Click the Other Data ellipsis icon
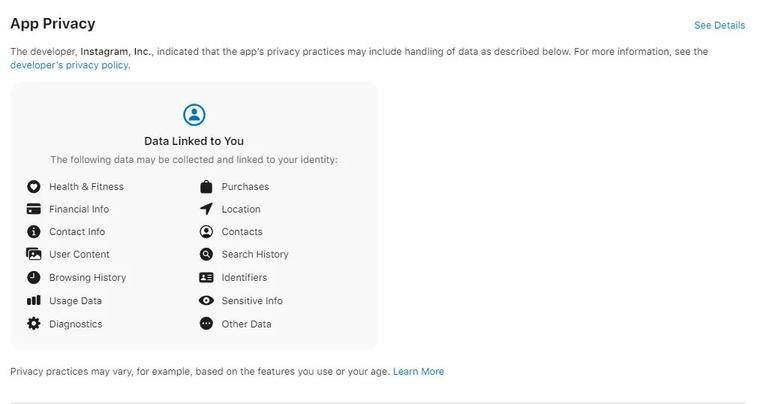Image resolution: width=760 pixels, height=404 pixels. (206, 324)
